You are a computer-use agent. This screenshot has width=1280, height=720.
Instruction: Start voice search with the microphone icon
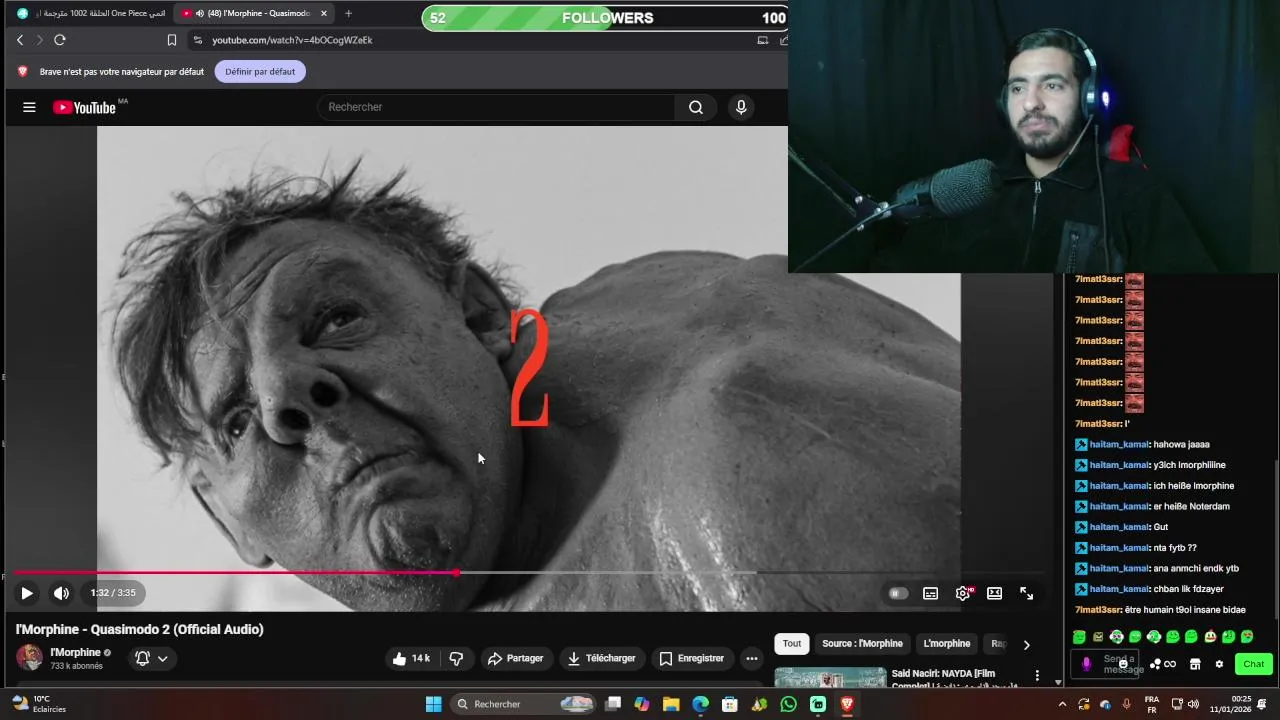pyautogui.click(x=741, y=107)
